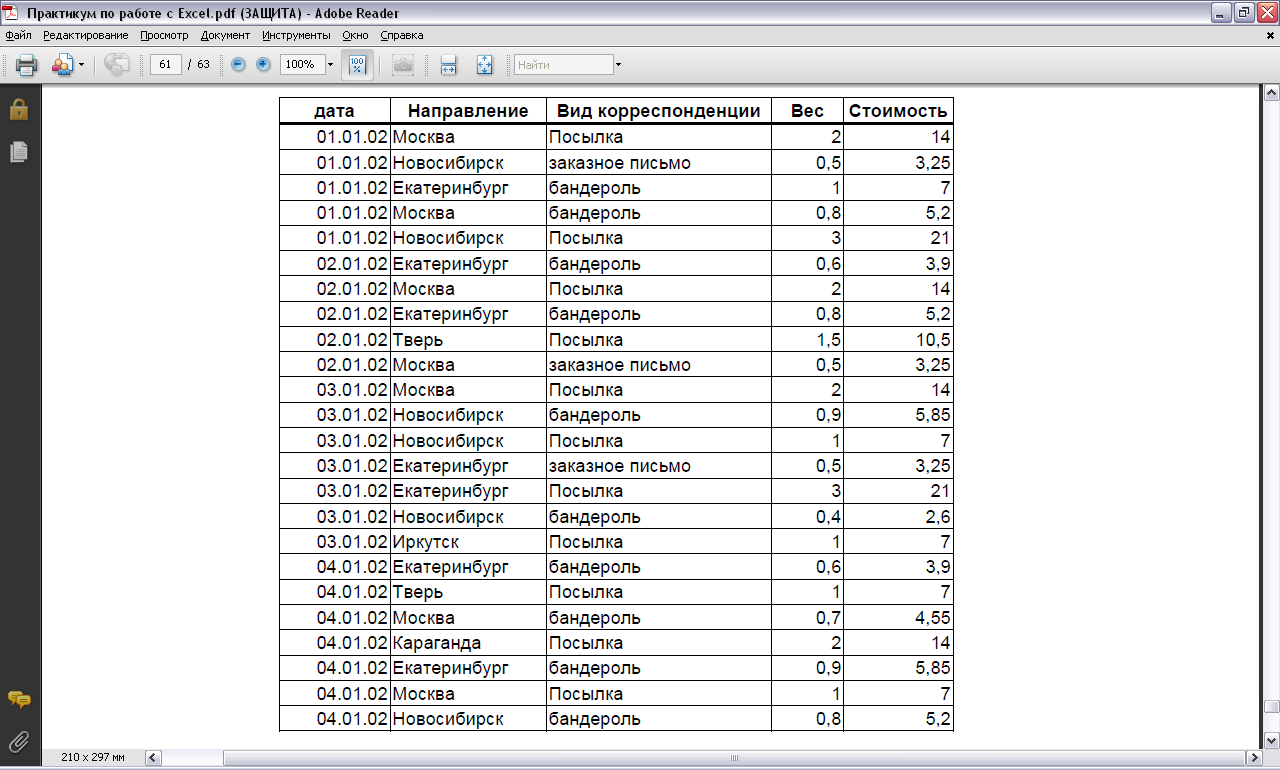1280x770 pixels.
Task: Click the Тверь cell dated 02.01.02
Action: [468, 339]
